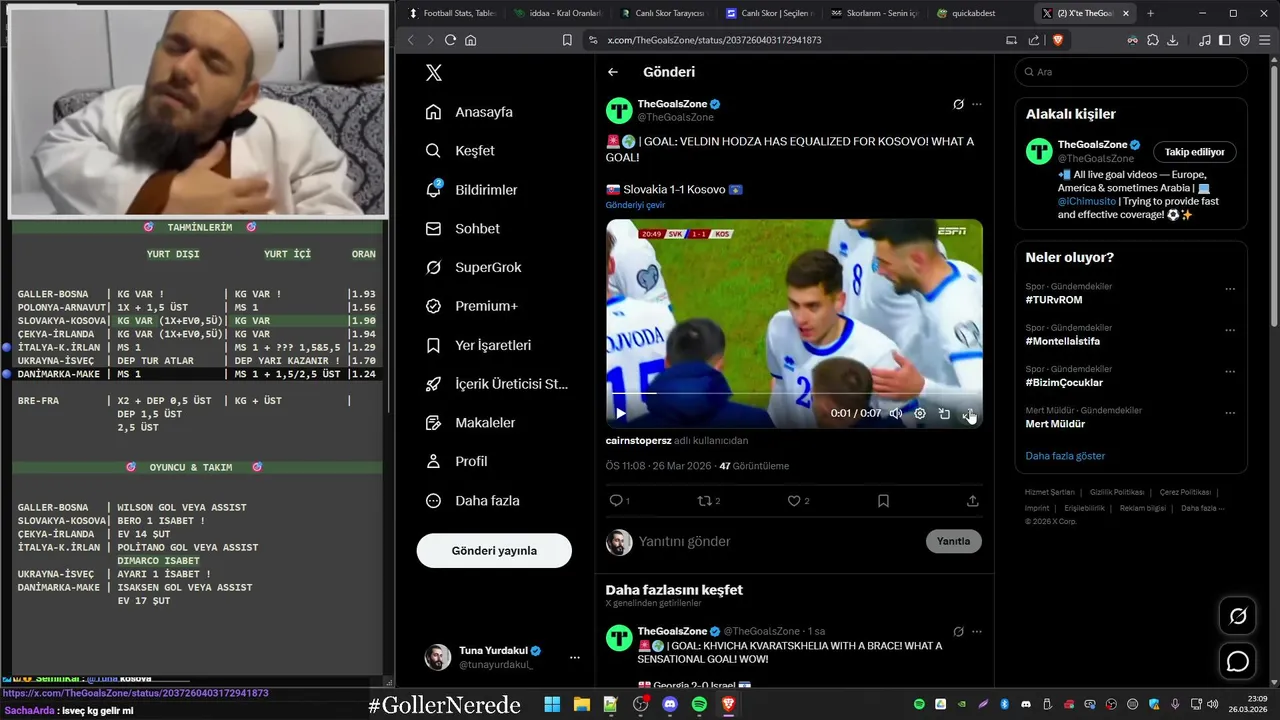Click the X logo in the sidebar
Image resolution: width=1280 pixels, height=720 pixels.
pyautogui.click(x=433, y=72)
